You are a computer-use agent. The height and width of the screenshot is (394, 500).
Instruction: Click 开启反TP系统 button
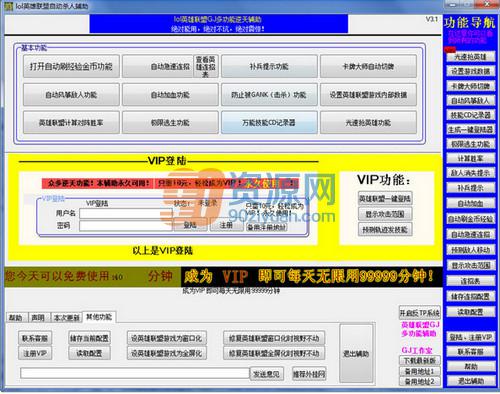coord(420,312)
